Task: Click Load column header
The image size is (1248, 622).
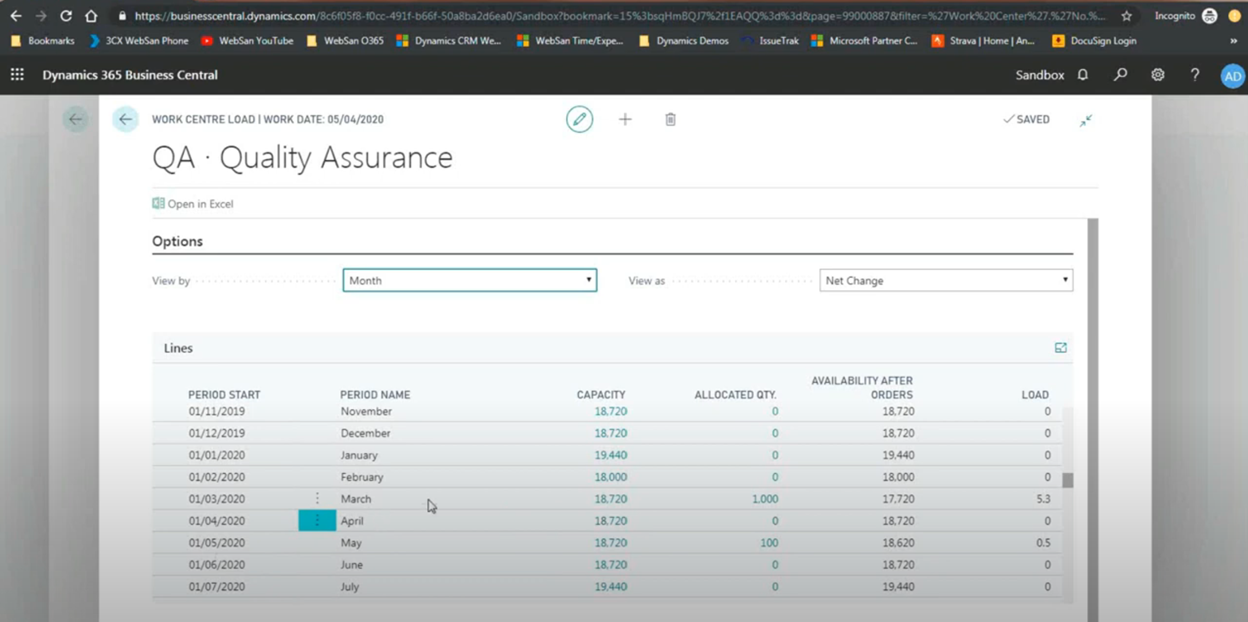Action: tap(1035, 395)
